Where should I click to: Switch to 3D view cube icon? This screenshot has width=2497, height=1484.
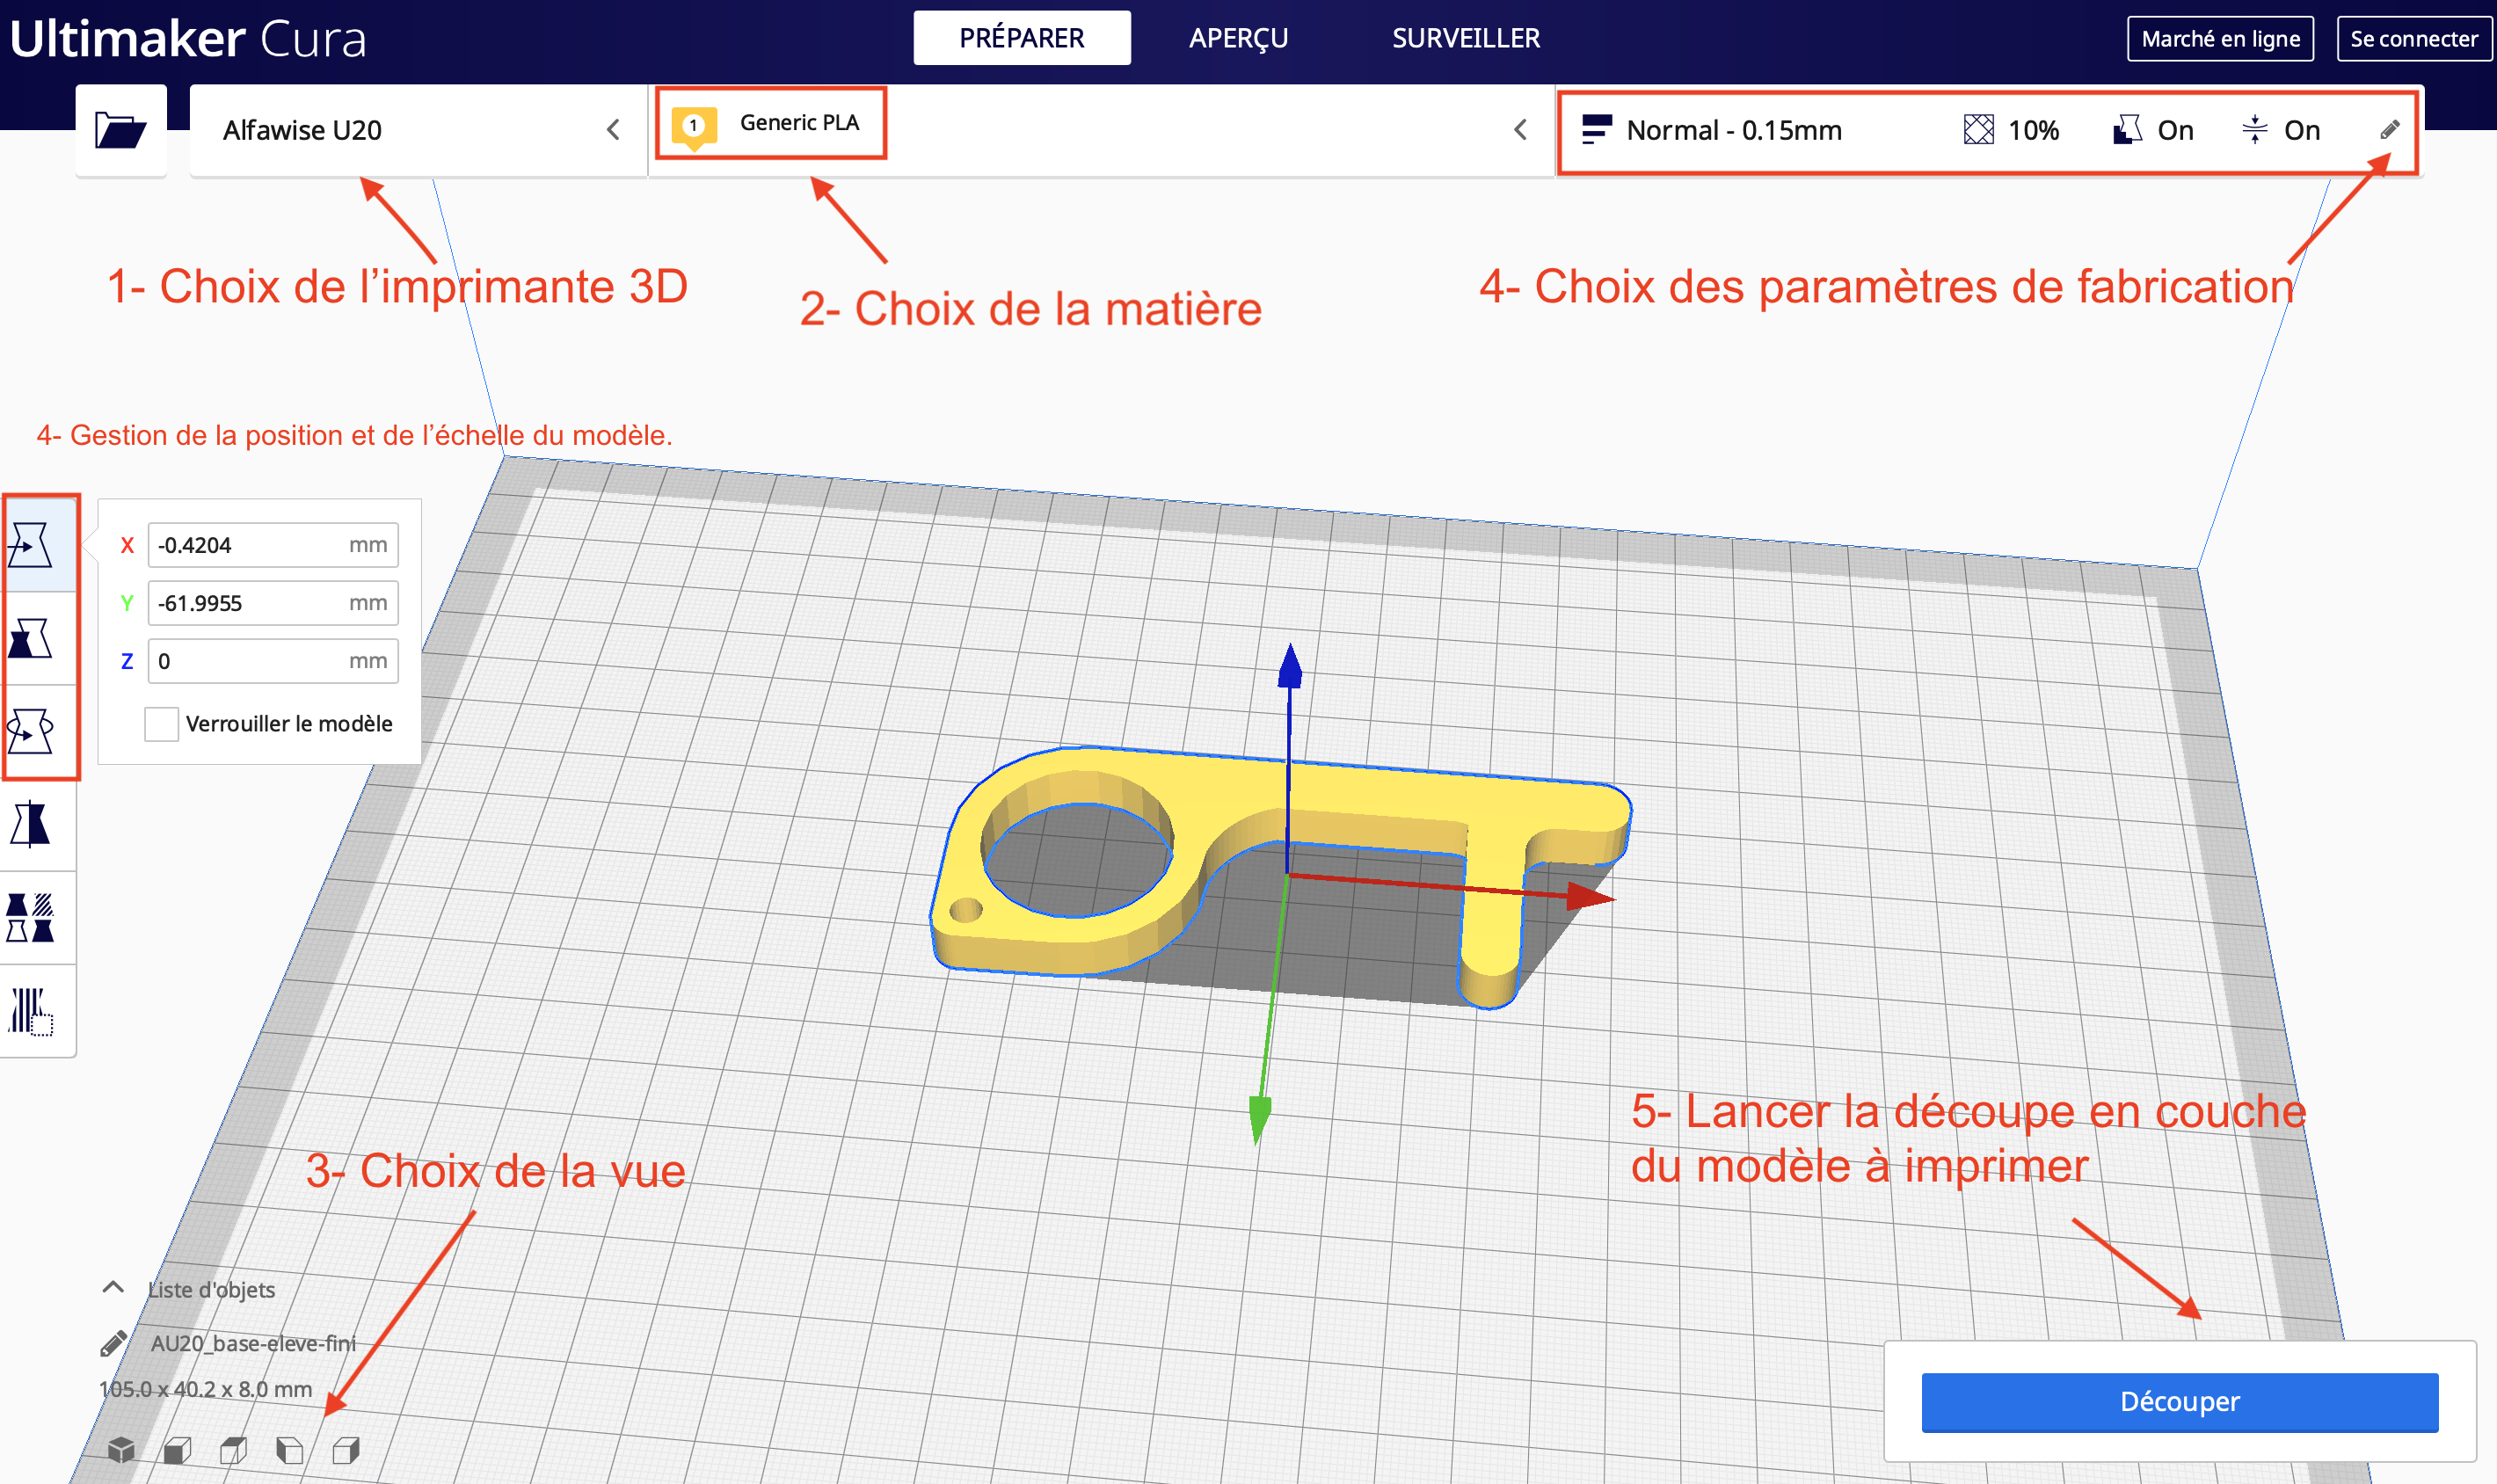pos(121,1449)
